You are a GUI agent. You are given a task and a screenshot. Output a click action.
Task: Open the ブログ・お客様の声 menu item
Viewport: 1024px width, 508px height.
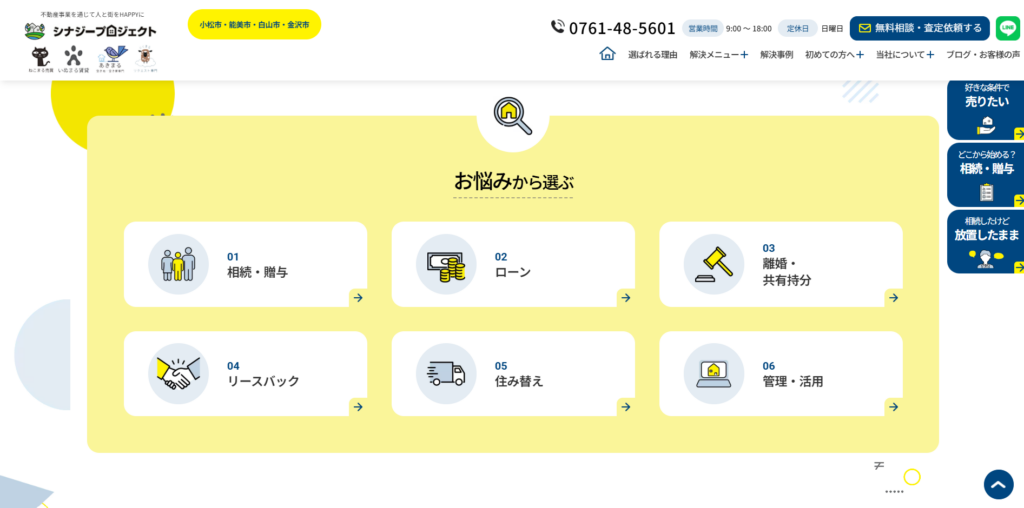point(983,55)
